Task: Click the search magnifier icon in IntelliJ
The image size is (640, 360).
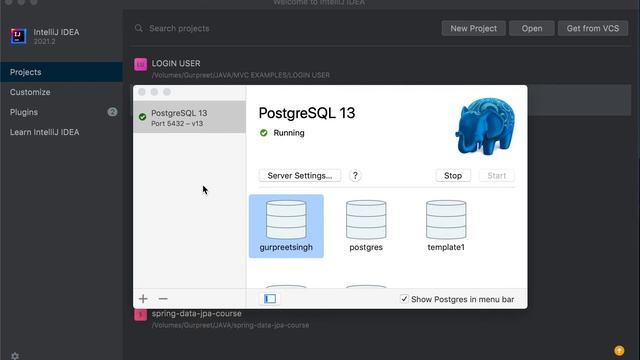Action: (139, 28)
